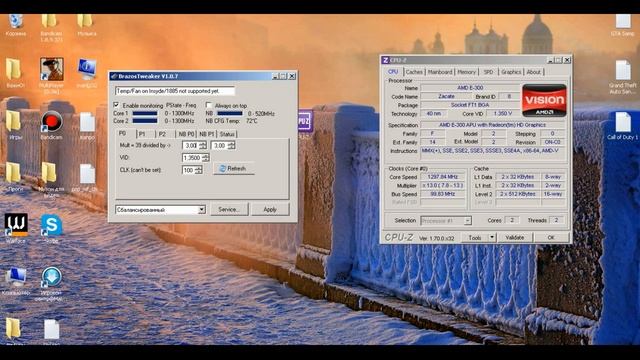Click the 'Socket FT1 BGA' Package value
640x360 pixels.
(x=470, y=105)
